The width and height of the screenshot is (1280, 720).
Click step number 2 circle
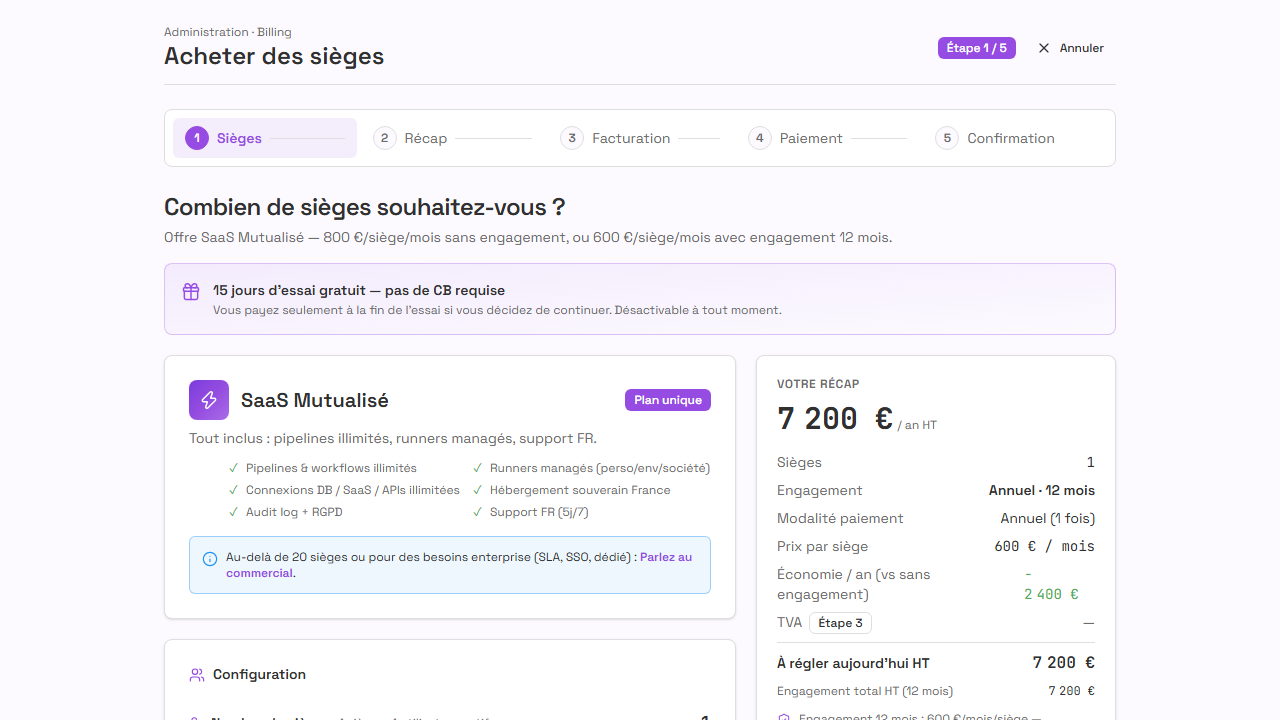point(385,138)
